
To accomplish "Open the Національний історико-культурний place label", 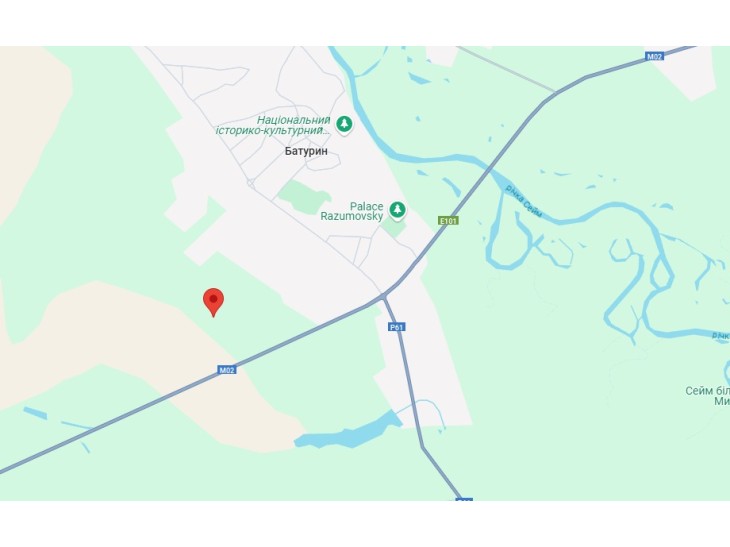I will click(273, 125).
